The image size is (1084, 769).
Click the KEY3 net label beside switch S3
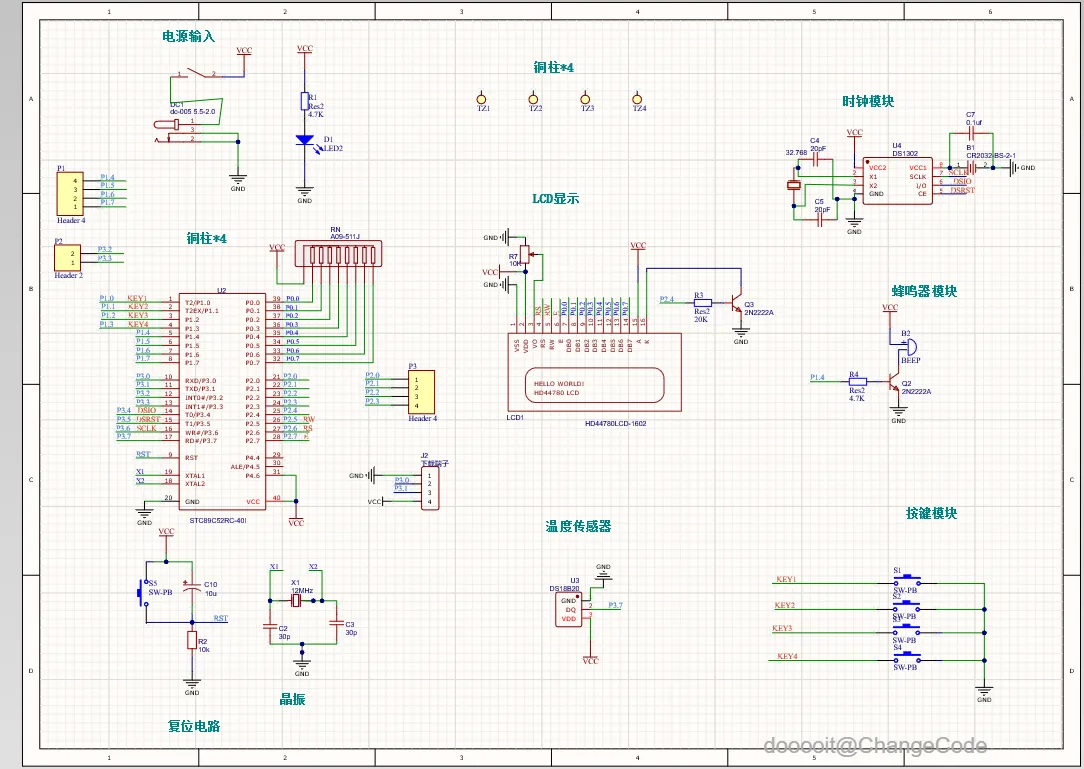[782, 629]
